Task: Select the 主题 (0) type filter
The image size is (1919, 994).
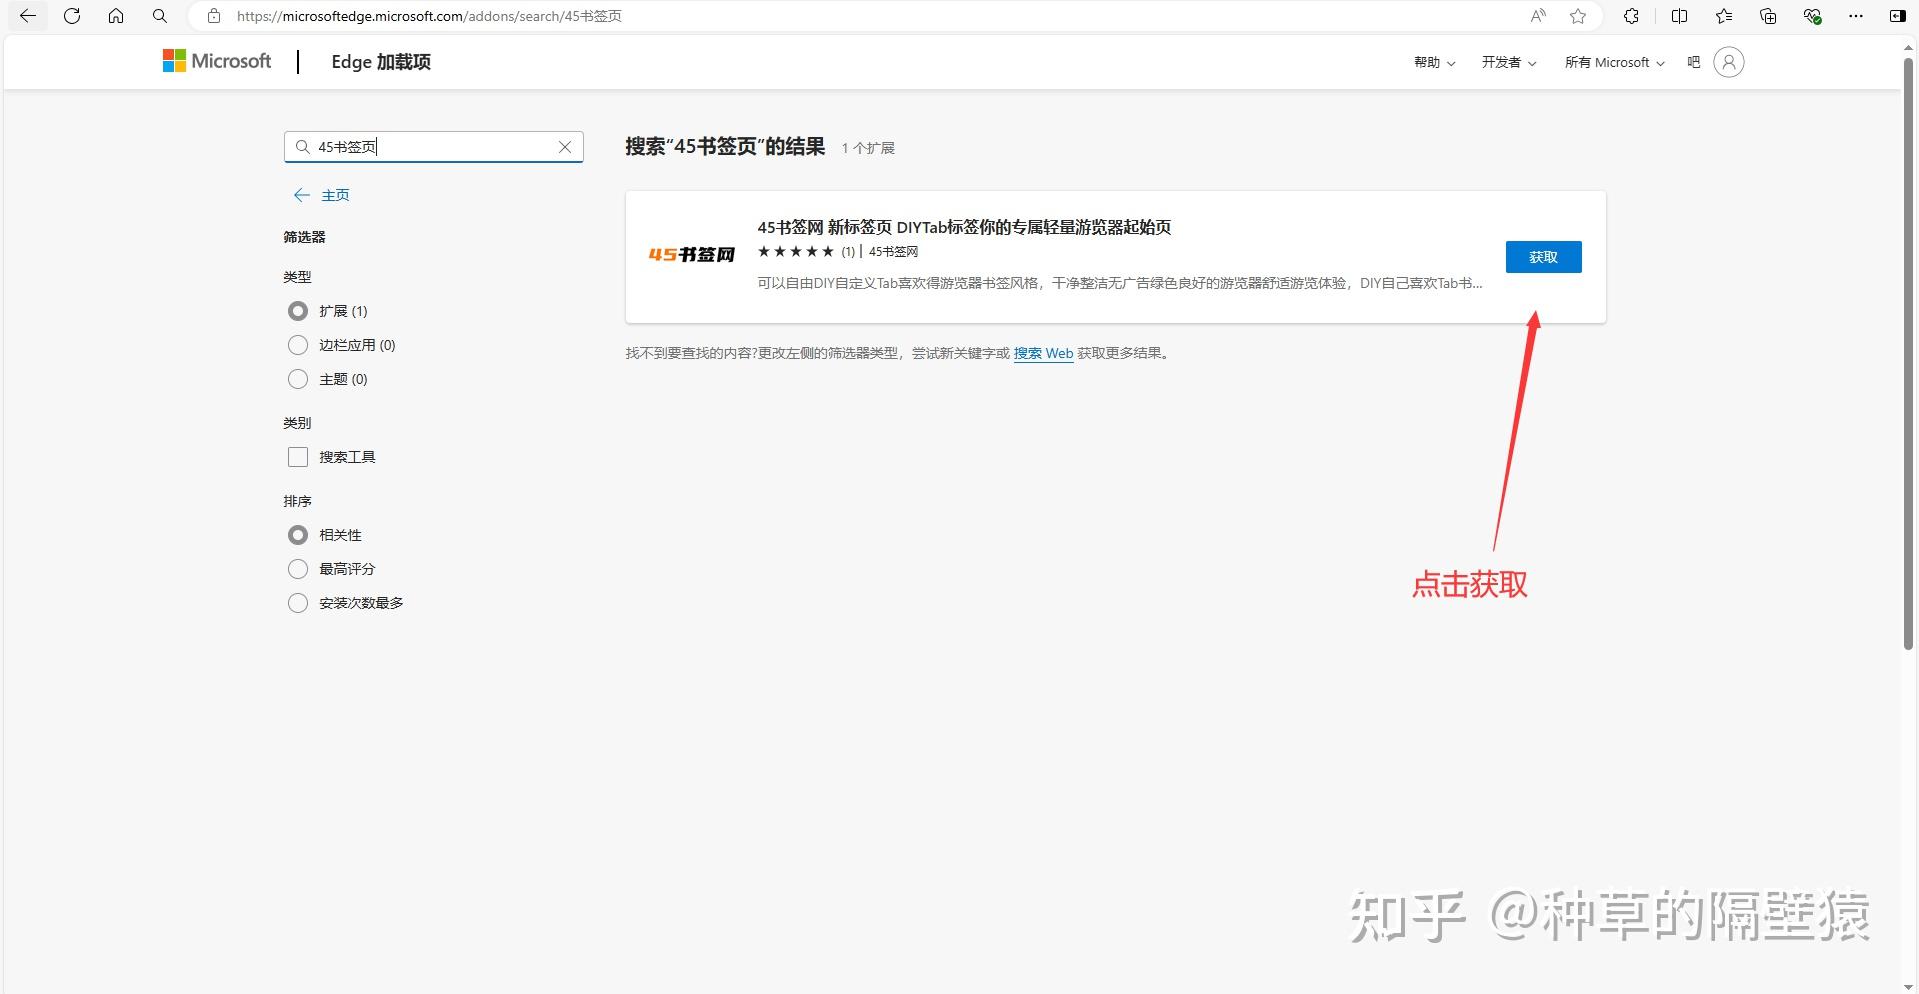Action: [x=298, y=379]
